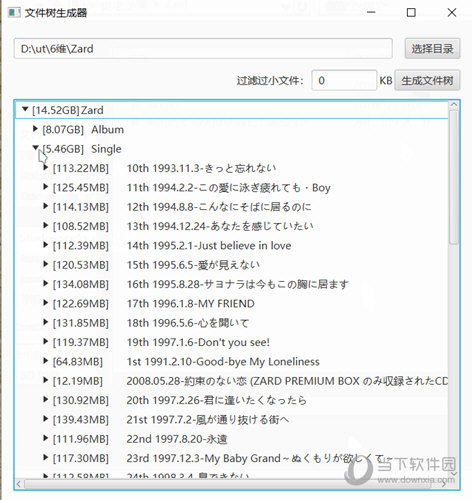The height and width of the screenshot is (500, 472).
Task: Click the vertical scrollbar thumb
Action: click(x=453, y=177)
